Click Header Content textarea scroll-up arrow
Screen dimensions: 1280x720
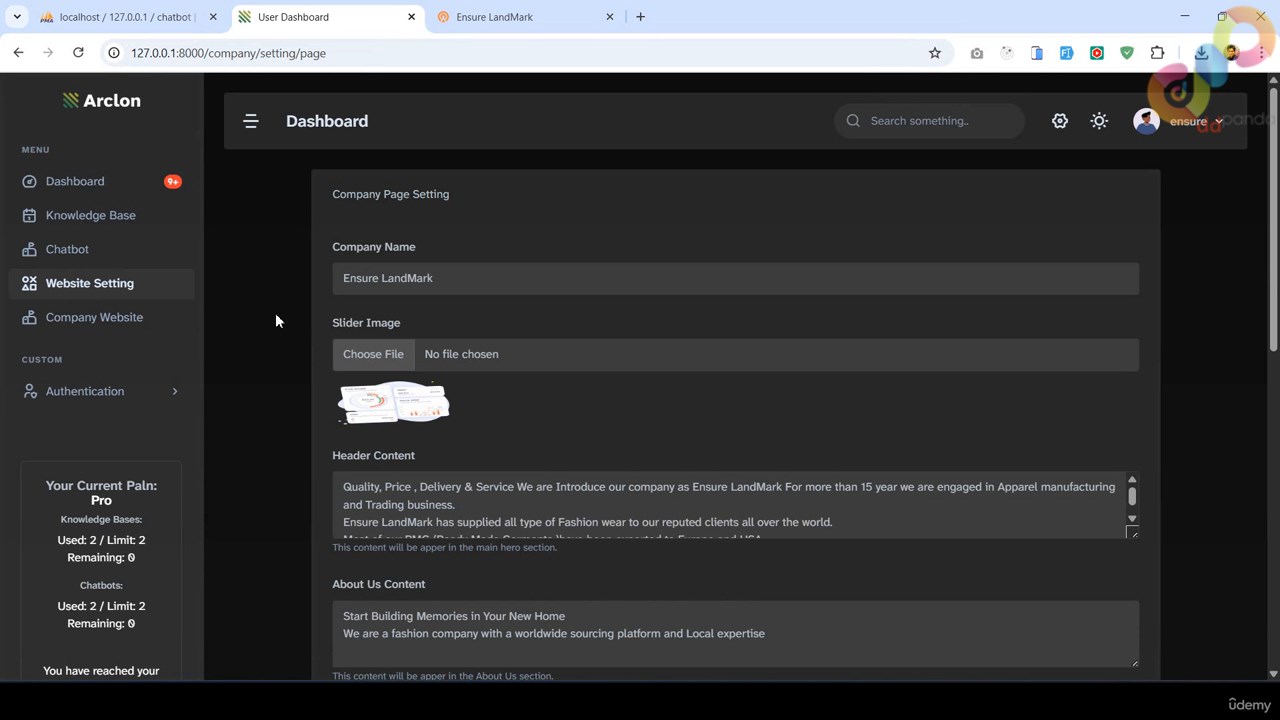[x=1132, y=479]
